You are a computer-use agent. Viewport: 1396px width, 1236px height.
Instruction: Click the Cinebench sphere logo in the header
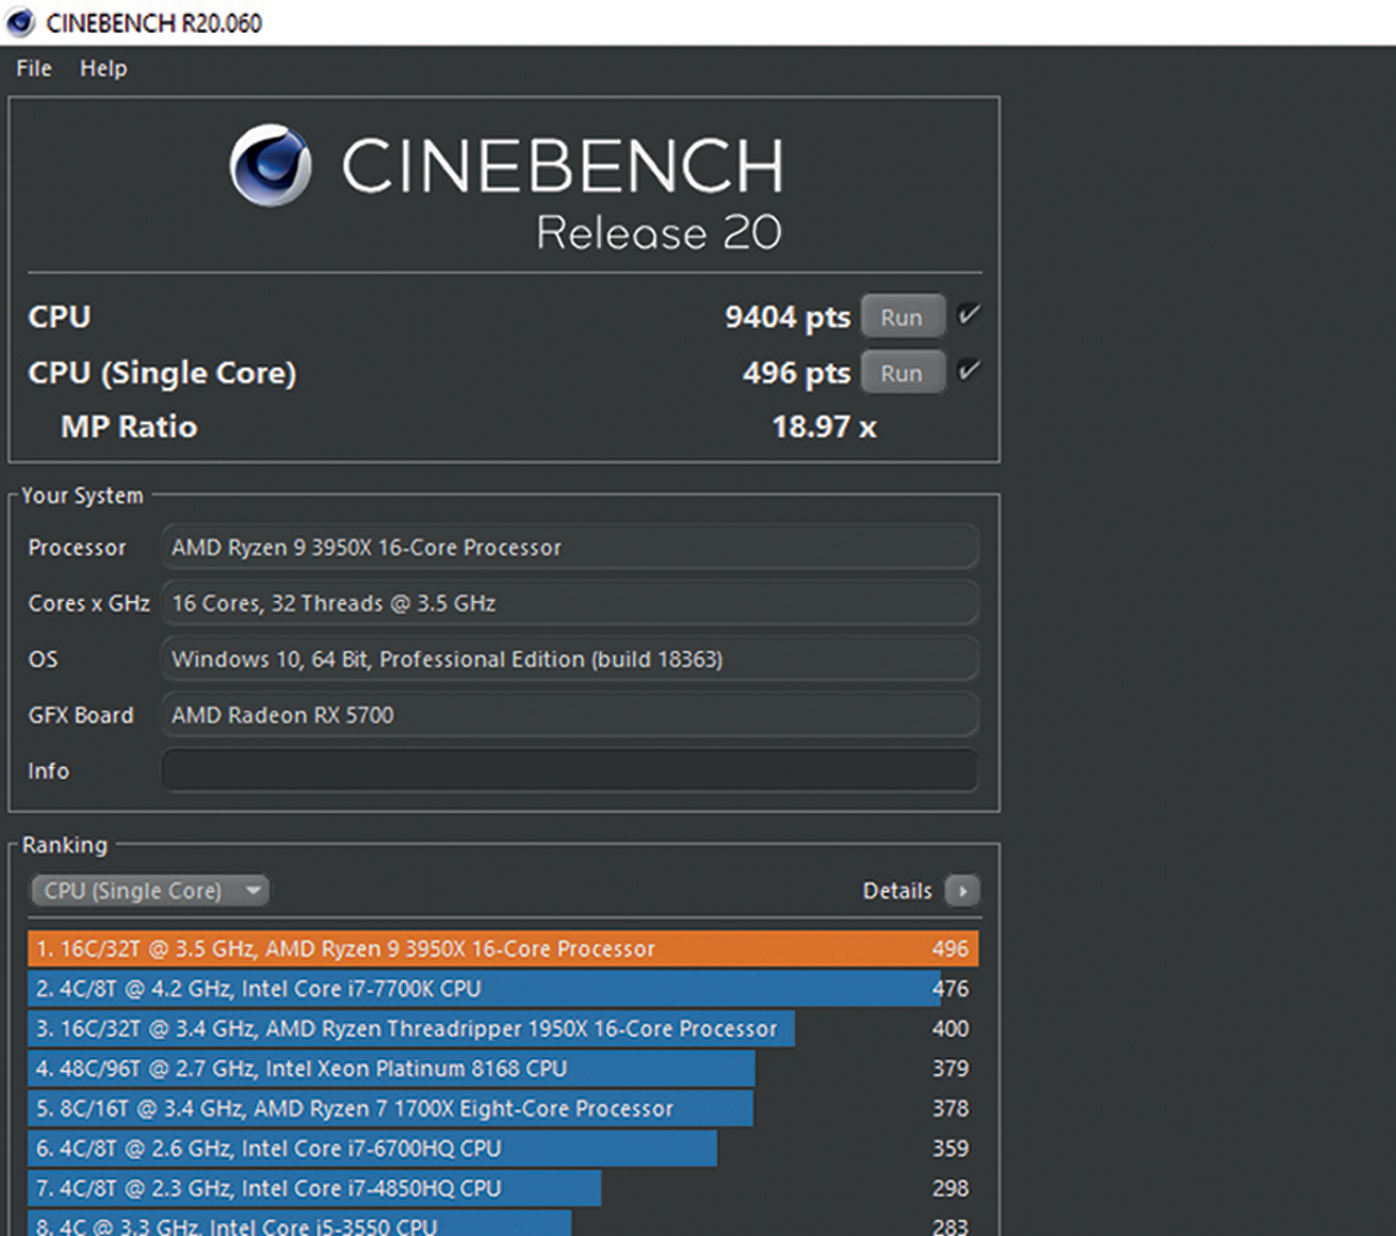(x=270, y=166)
